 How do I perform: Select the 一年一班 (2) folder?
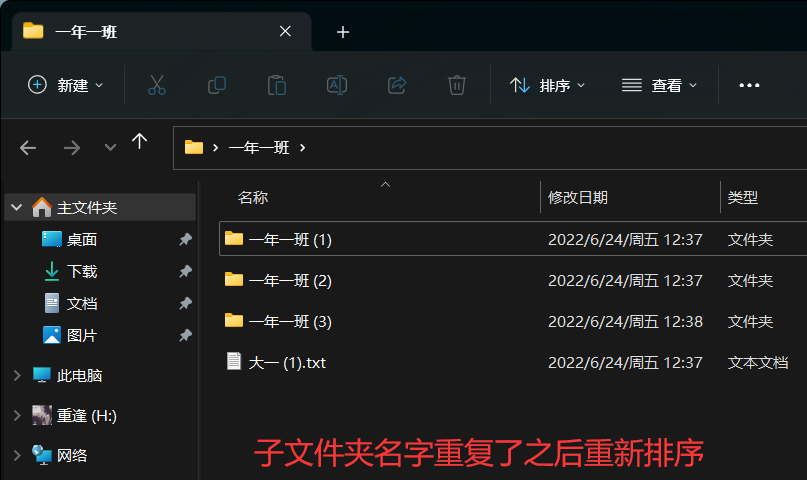click(290, 281)
